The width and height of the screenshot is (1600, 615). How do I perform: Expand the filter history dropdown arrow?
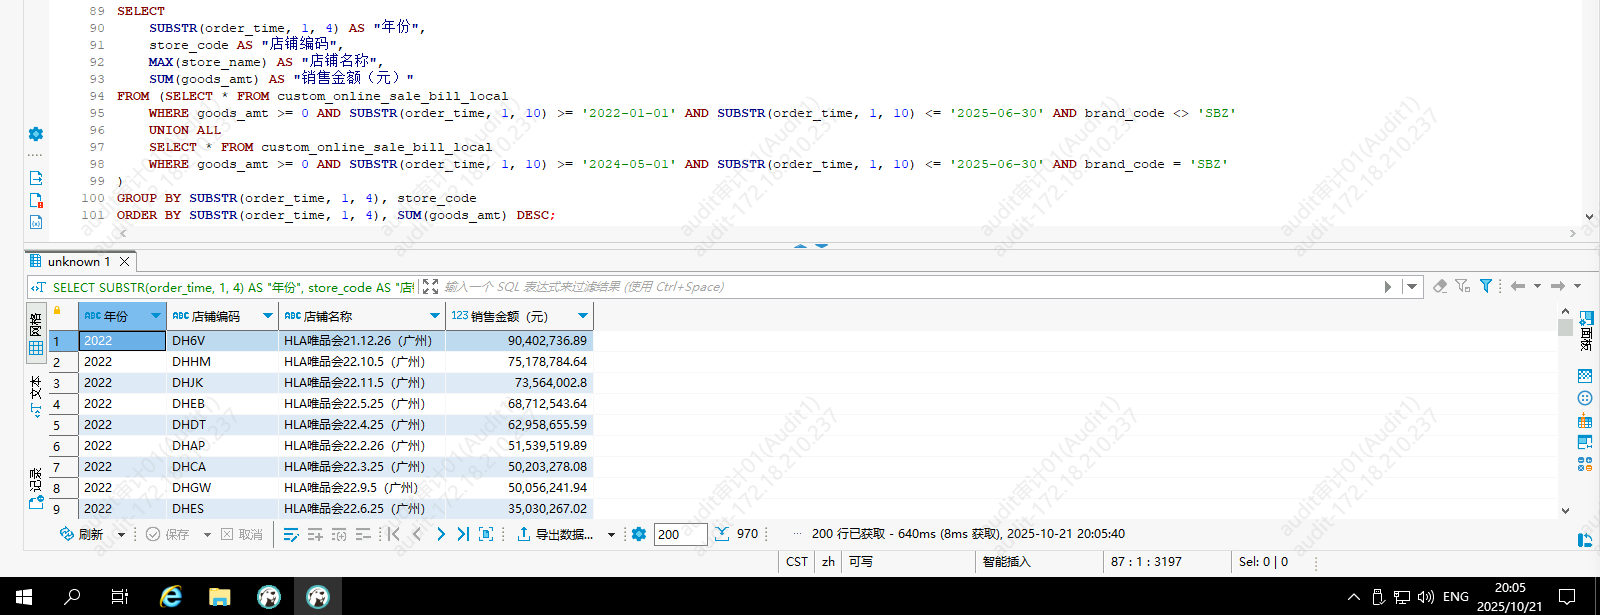click(1412, 287)
